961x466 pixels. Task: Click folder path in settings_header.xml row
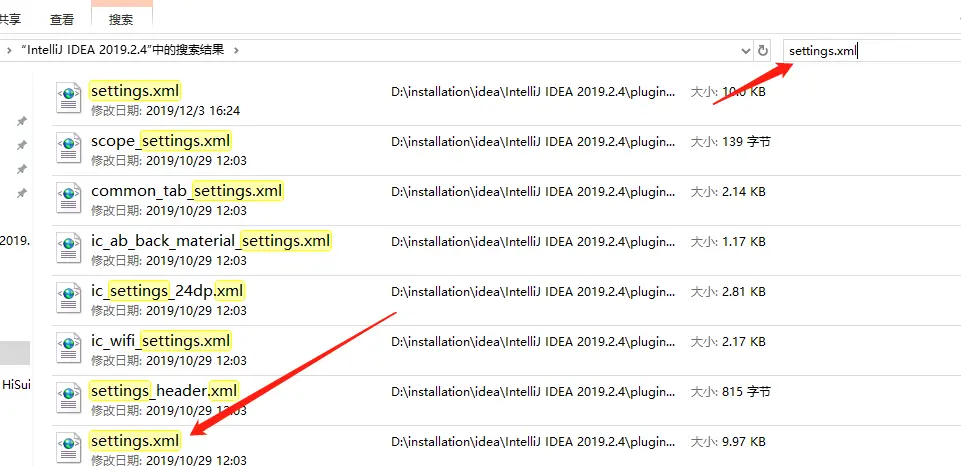coord(533,391)
